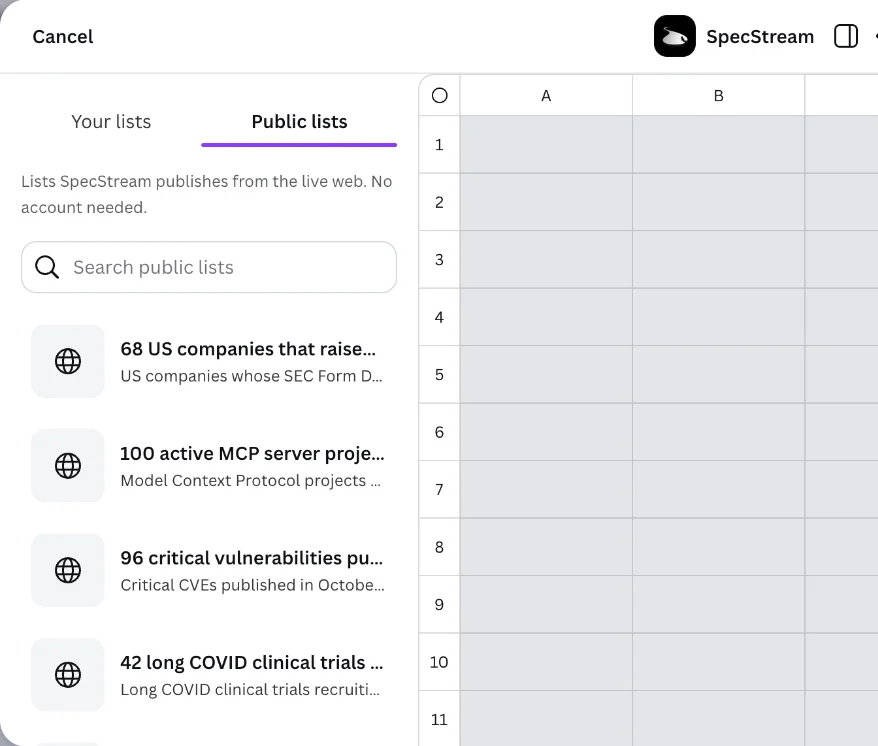Click 'Critical CVEs published in Octobe...' description
The height and width of the screenshot is (746, 878).
[x=253, y=585]
